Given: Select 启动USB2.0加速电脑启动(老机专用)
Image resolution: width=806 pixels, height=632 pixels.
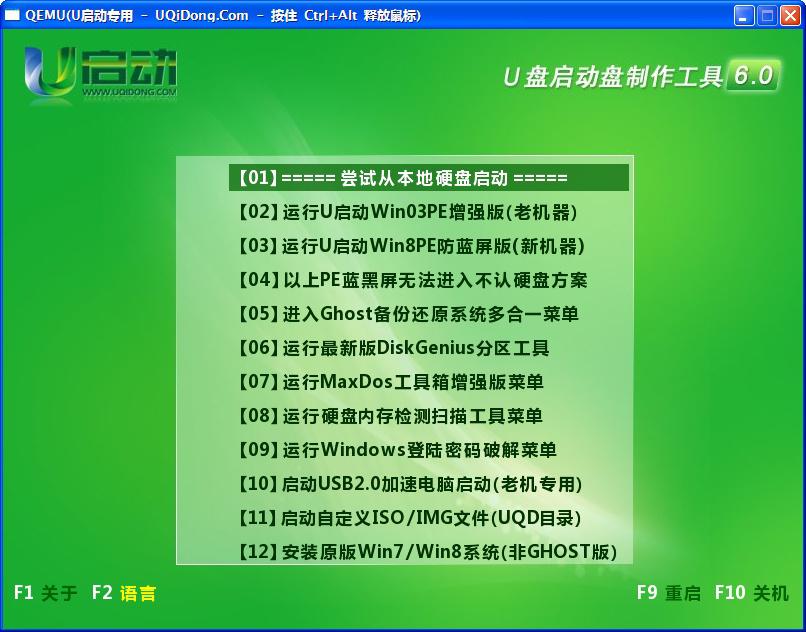Looking at the screenshot, I should (403, 484).
